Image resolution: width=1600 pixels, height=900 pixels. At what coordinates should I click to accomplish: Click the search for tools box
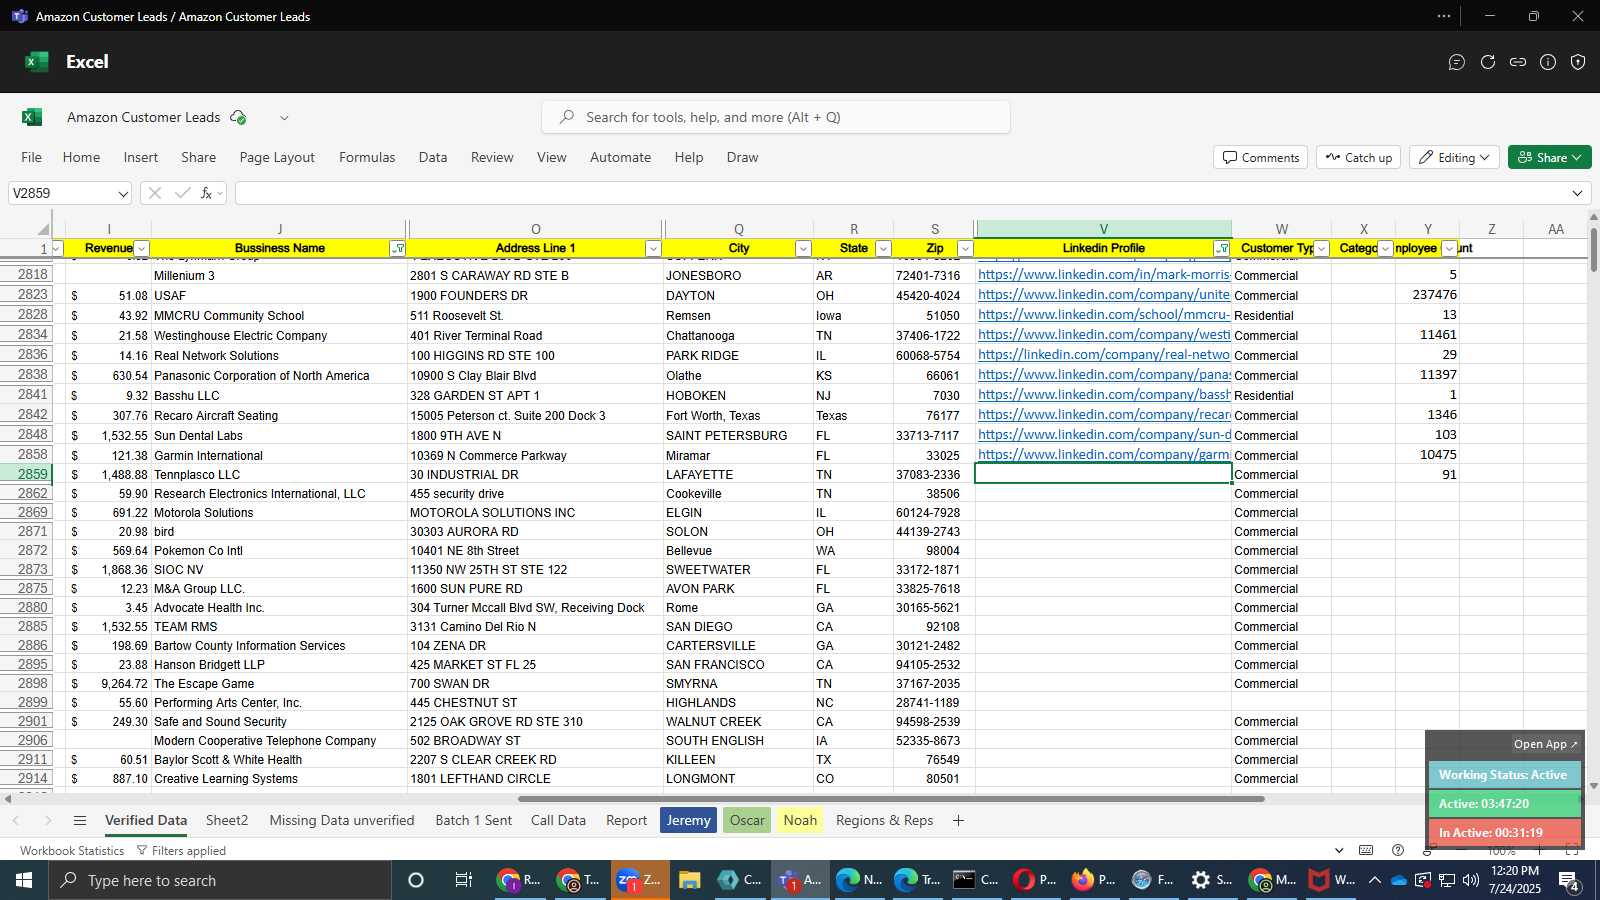776,117
